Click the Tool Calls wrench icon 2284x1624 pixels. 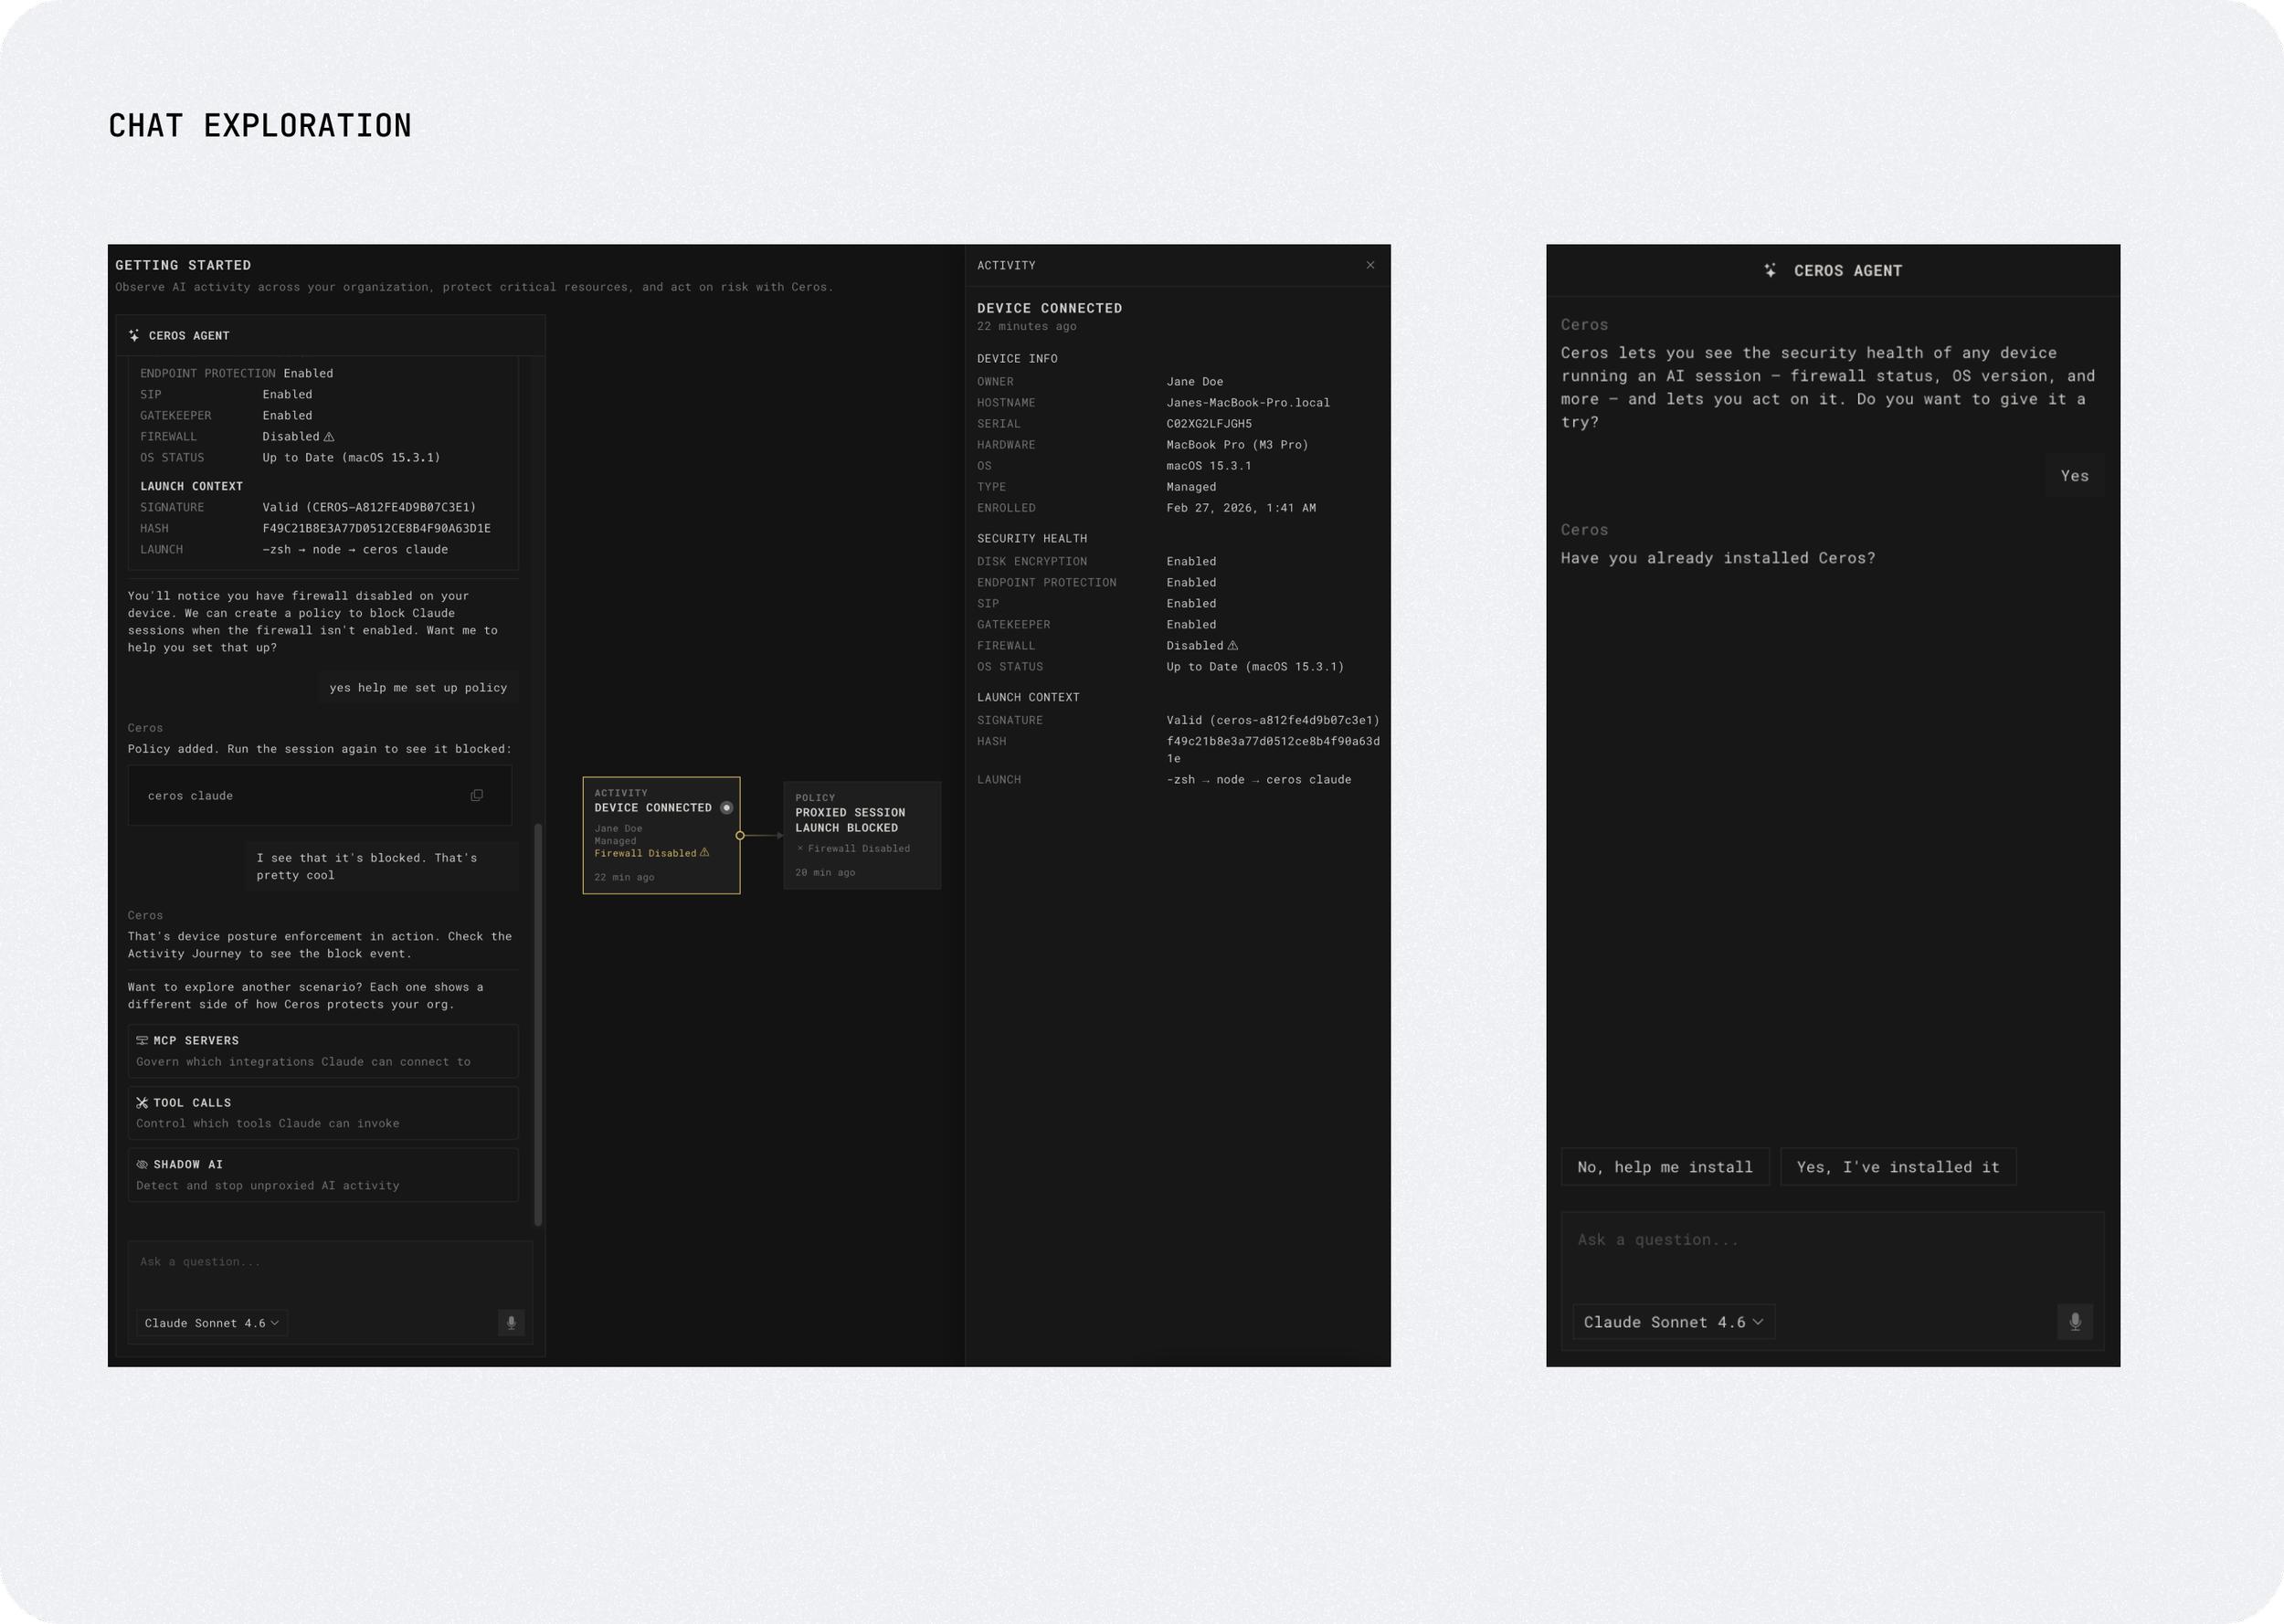142,1103
